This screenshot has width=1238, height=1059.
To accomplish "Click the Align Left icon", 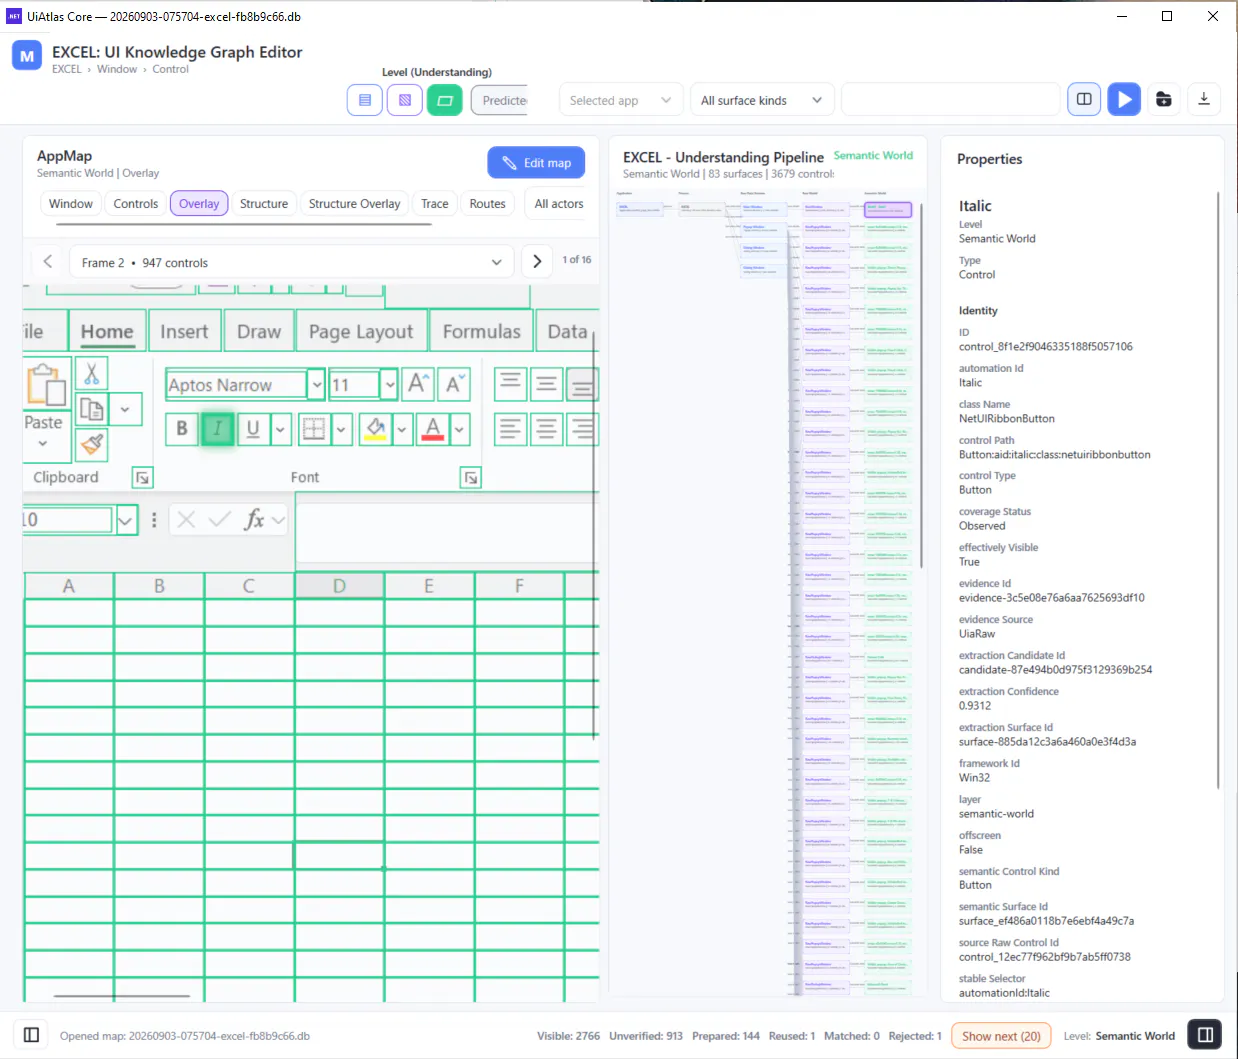I will 510,429.
